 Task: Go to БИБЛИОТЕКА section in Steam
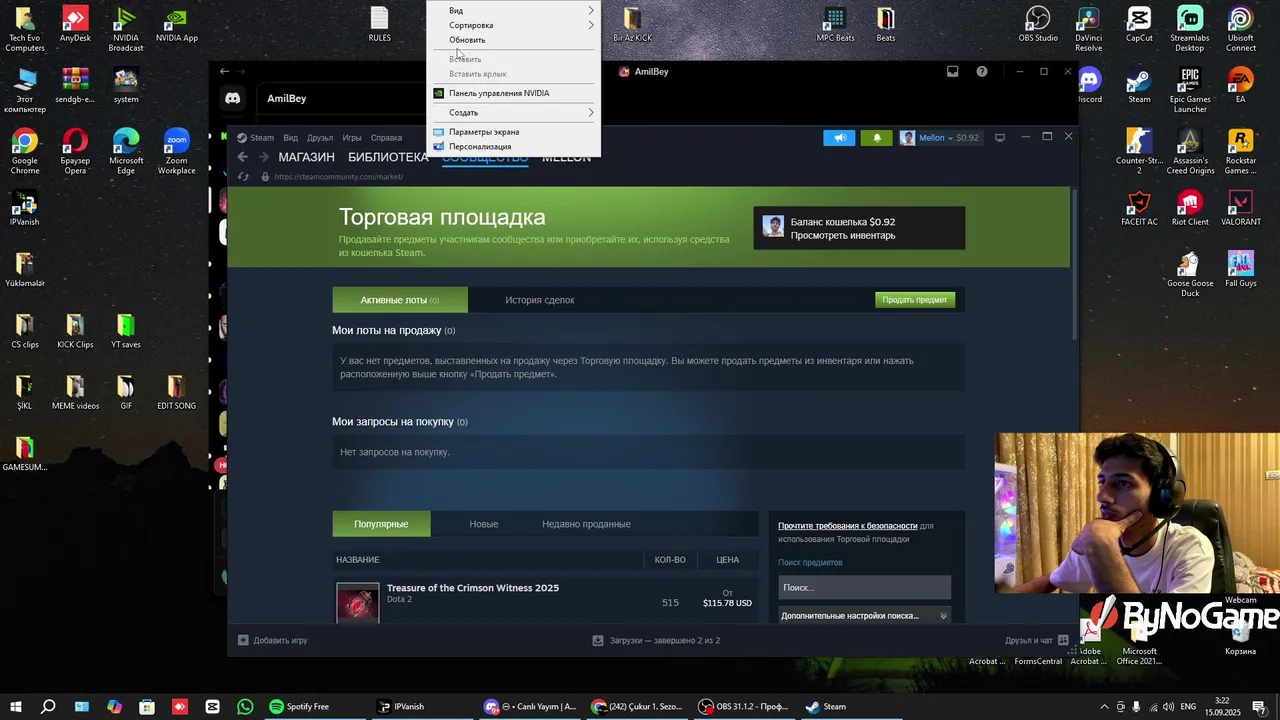388,157
